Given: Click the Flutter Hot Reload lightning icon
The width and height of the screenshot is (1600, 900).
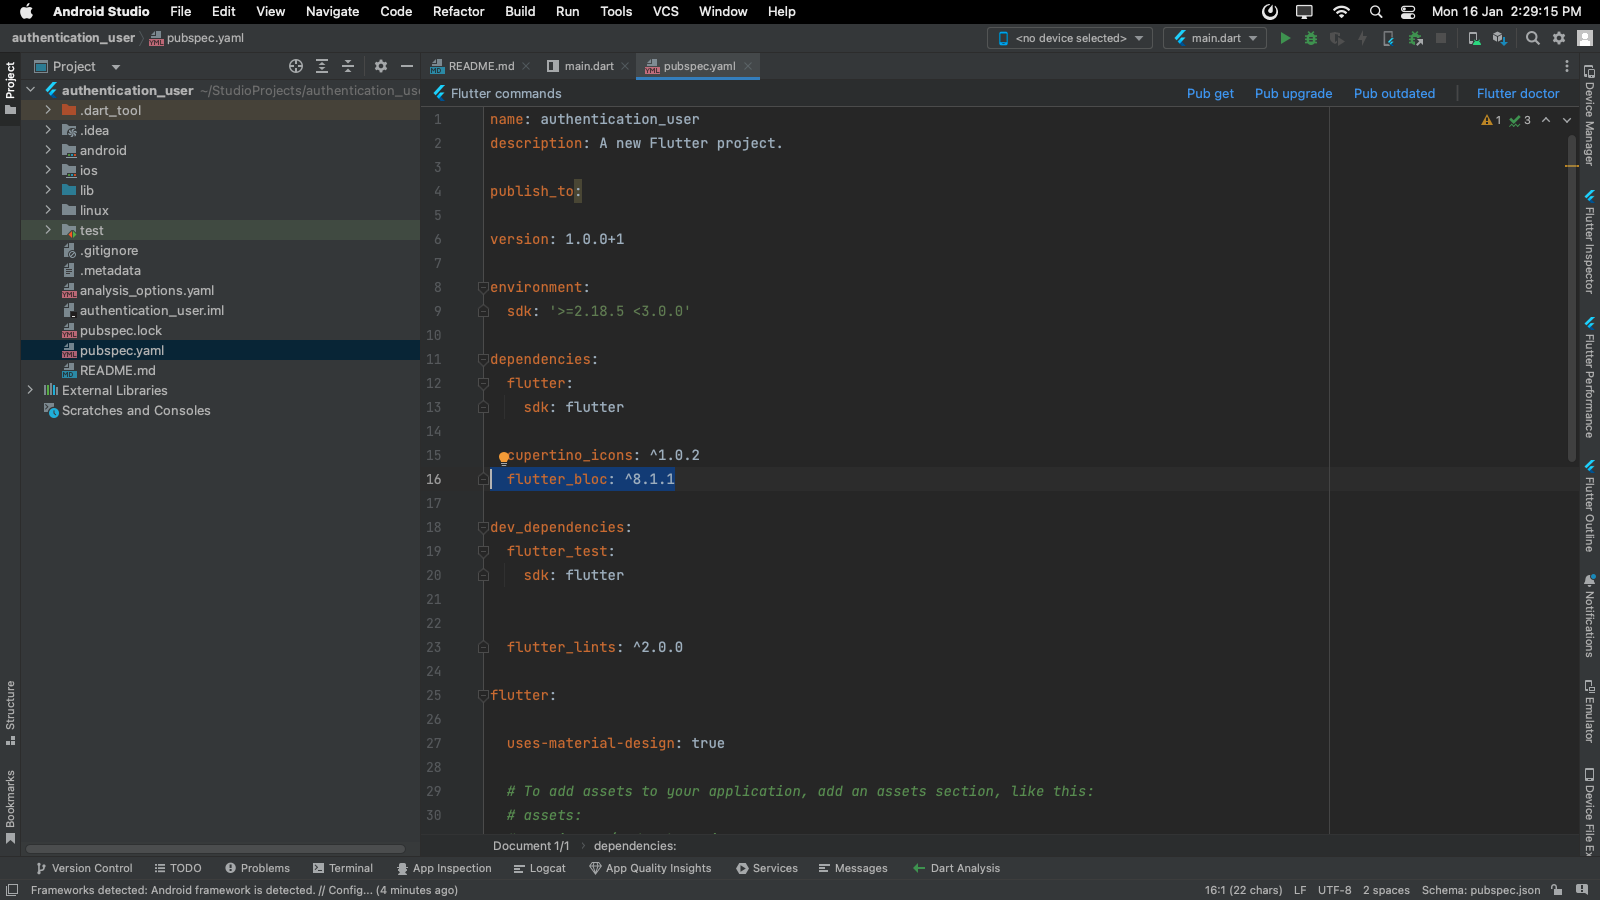Looking at the screenshot, I should [x=1362, y=38].
